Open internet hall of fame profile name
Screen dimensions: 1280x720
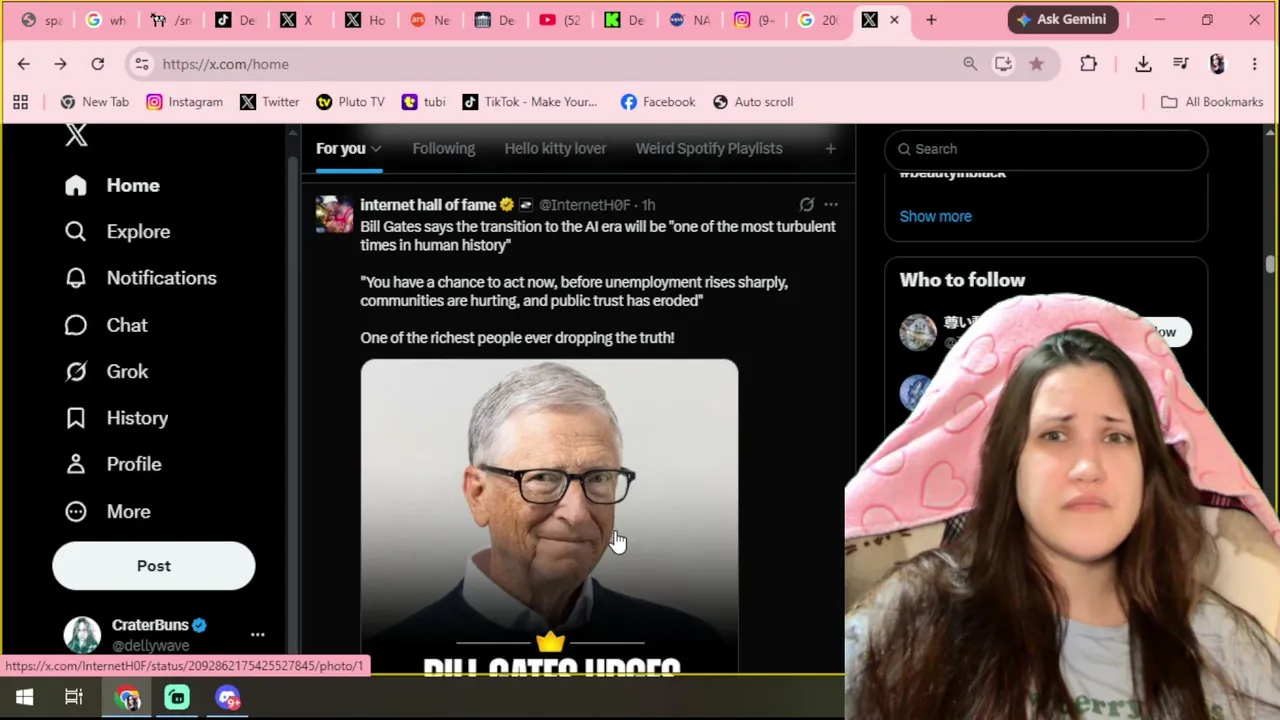(x=428, y=205)
